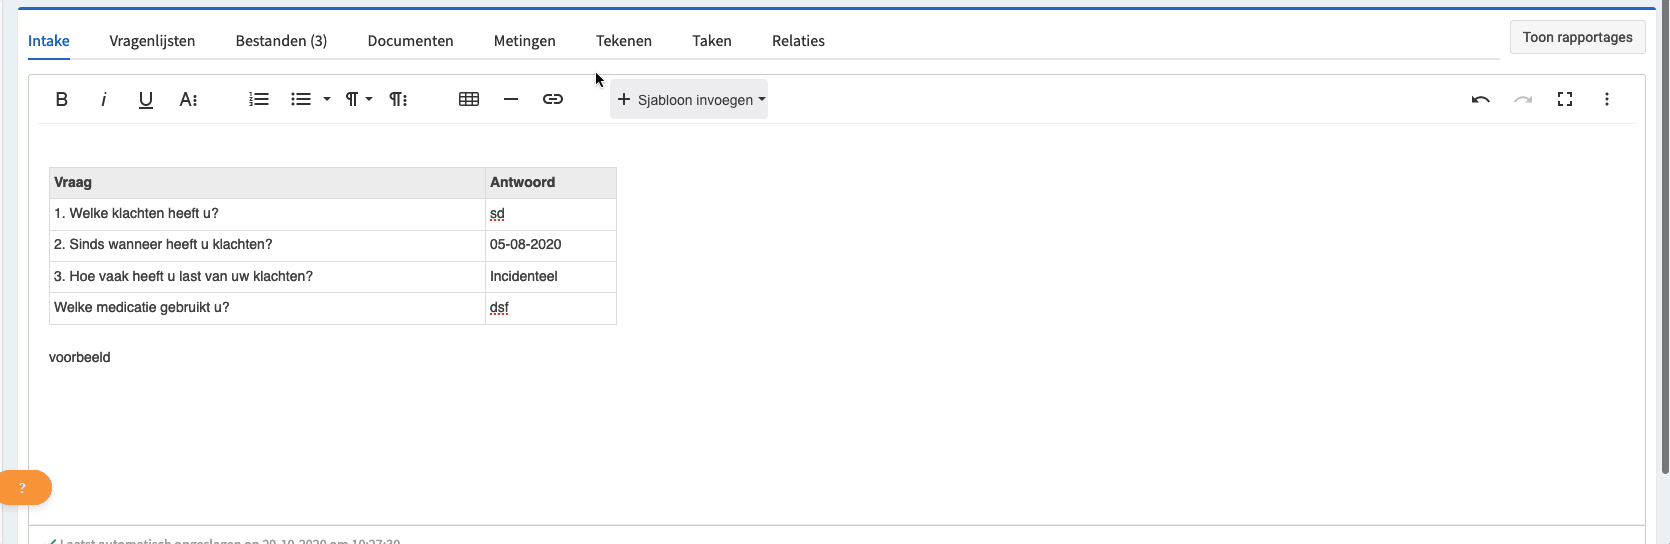1670x544 pixels.
Task: Open the orange help question mark button
Action: 24,488
